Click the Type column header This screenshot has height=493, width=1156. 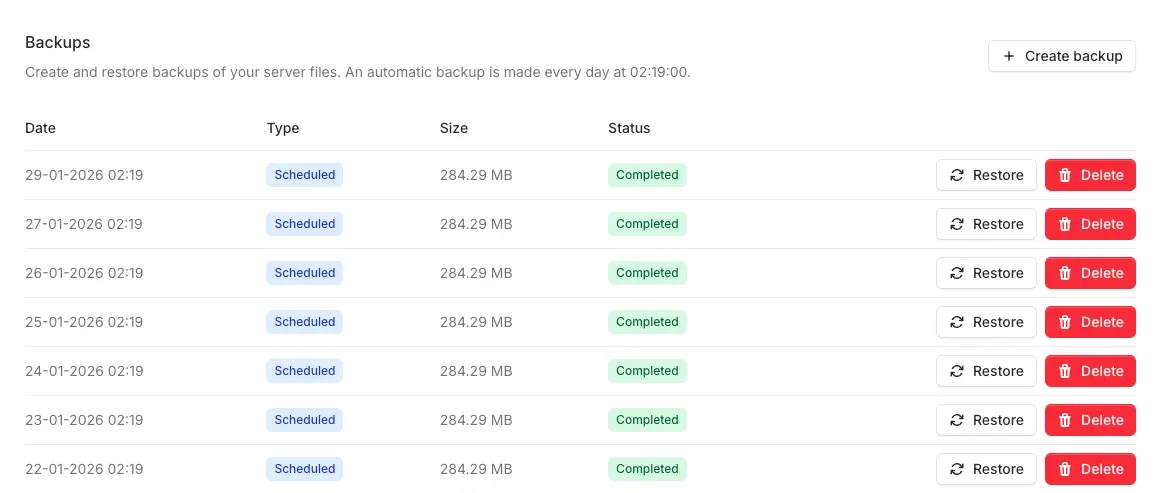coord(283,128)
